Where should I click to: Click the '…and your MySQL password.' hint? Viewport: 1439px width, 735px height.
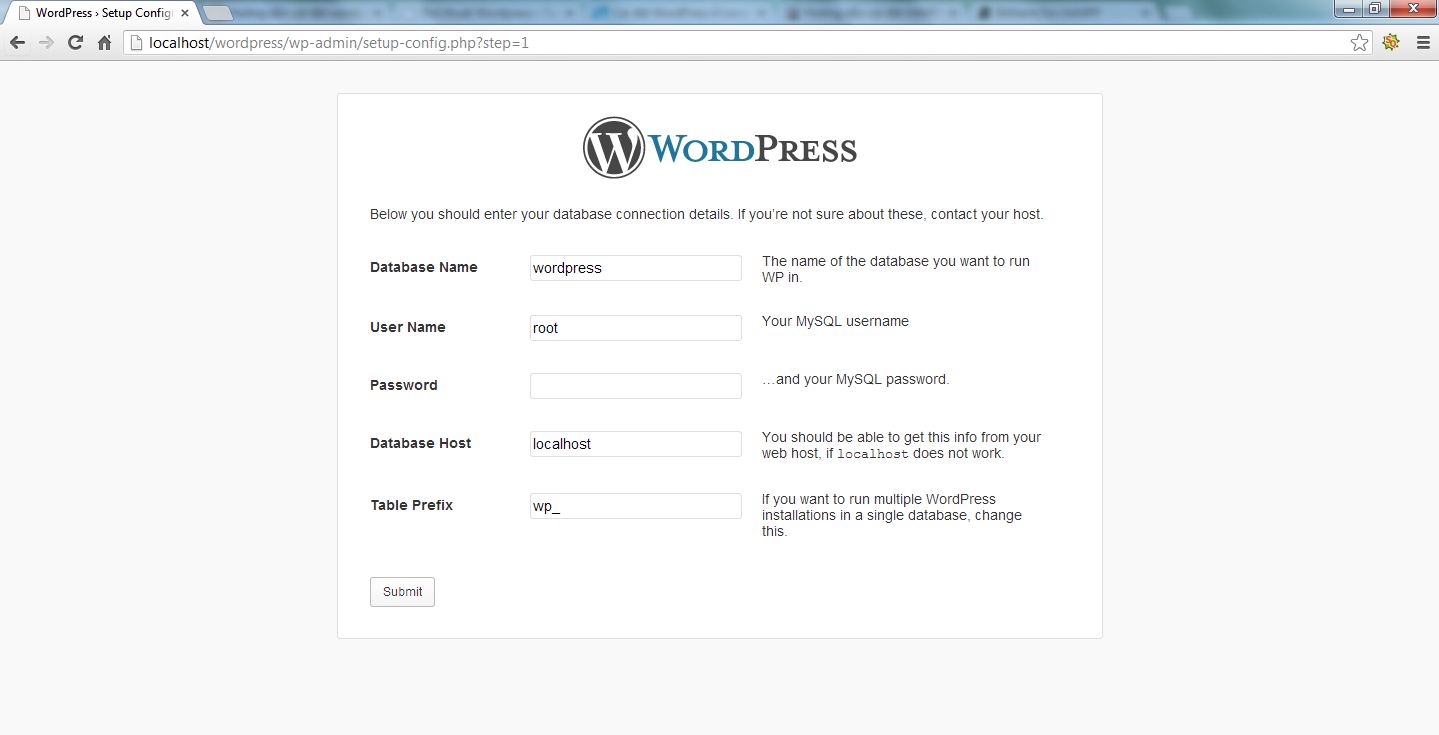click(855, 379)
